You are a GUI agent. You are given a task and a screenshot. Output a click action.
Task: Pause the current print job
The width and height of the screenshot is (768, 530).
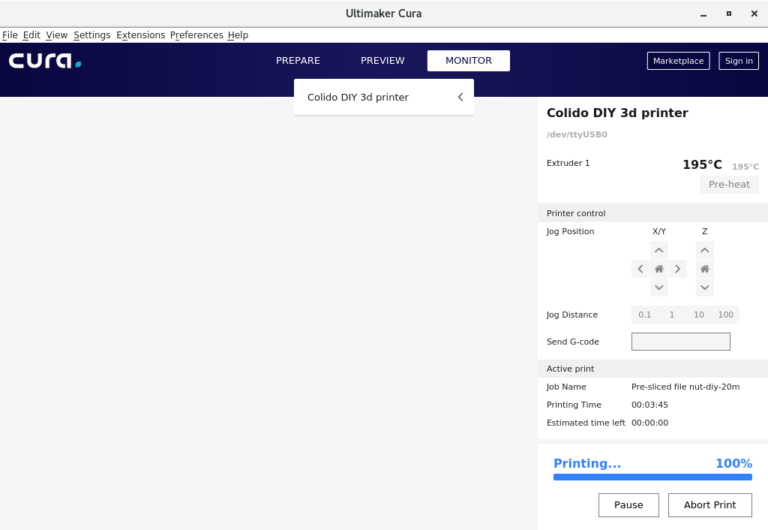point(628,505)
